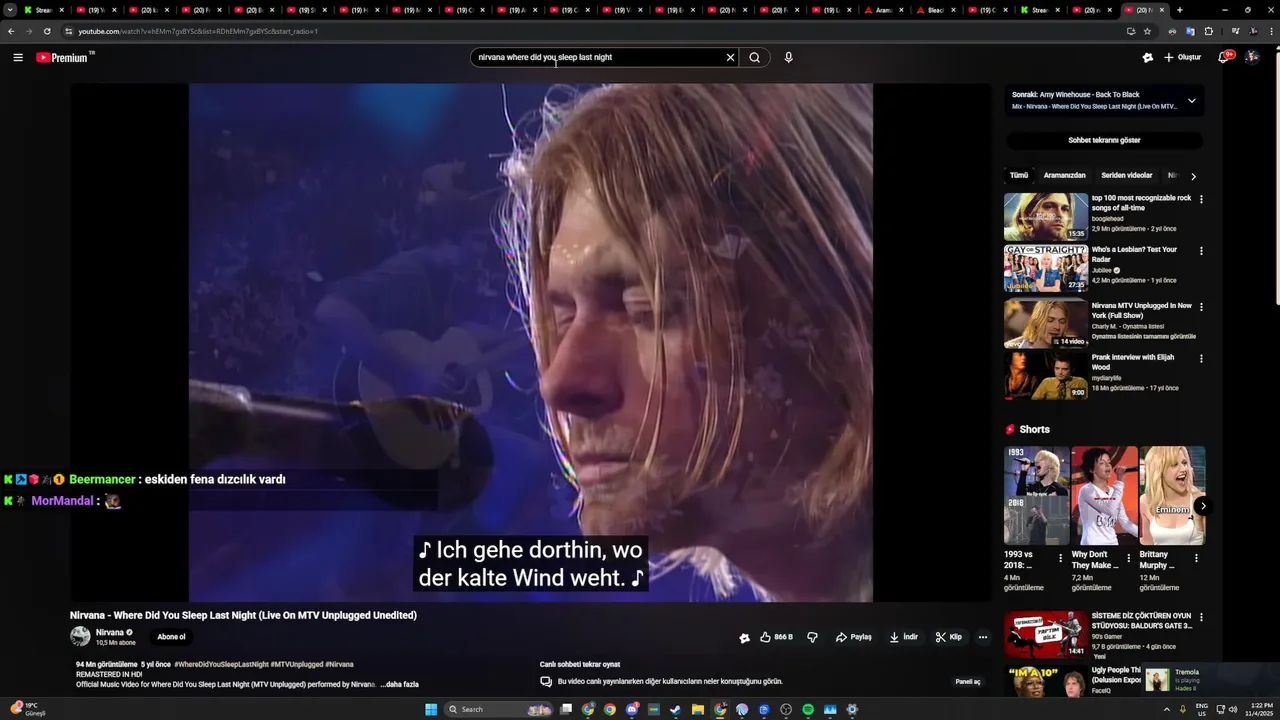Open the #Nirvana hashtag link

coord(339,664)
